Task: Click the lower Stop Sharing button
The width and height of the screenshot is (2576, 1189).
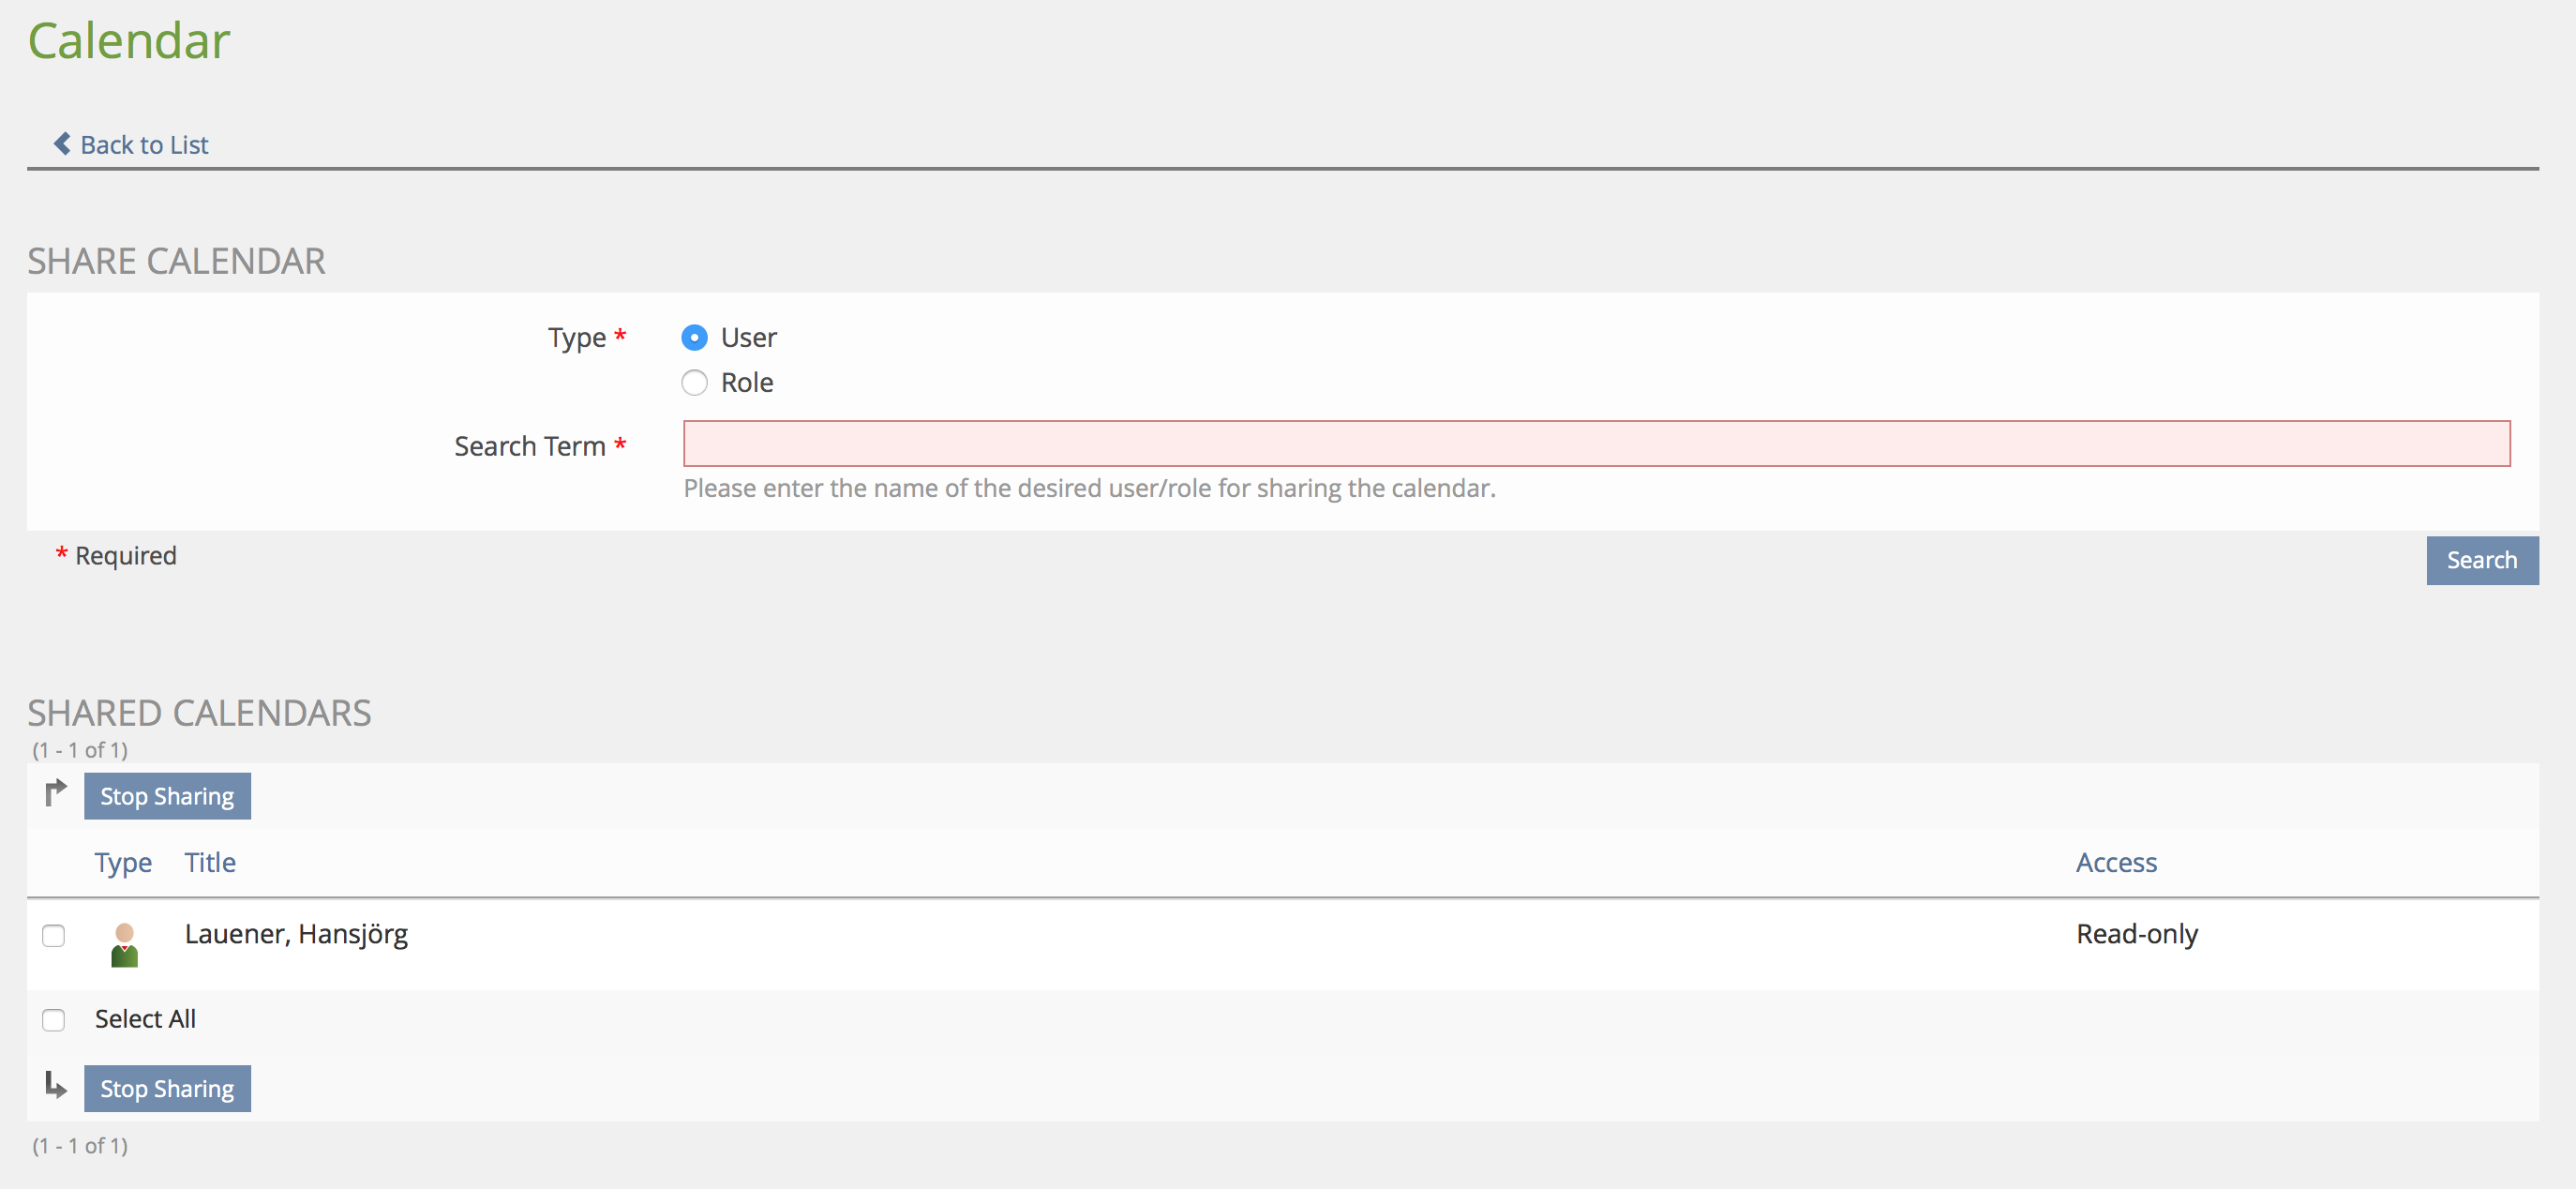Action: tap(167, 1088)
